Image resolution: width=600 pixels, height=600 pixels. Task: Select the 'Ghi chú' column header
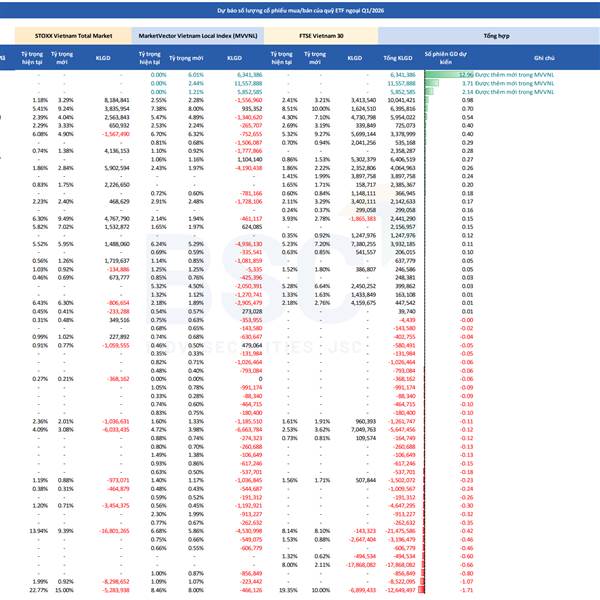544,58
